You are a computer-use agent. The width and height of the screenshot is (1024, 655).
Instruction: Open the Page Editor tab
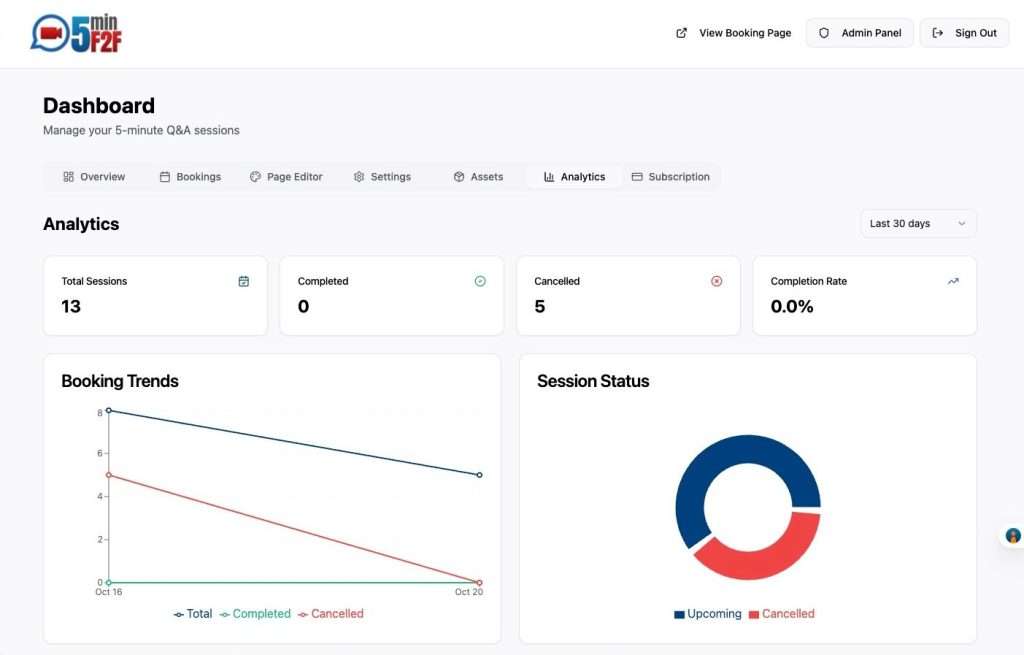[x=286, y=176]
